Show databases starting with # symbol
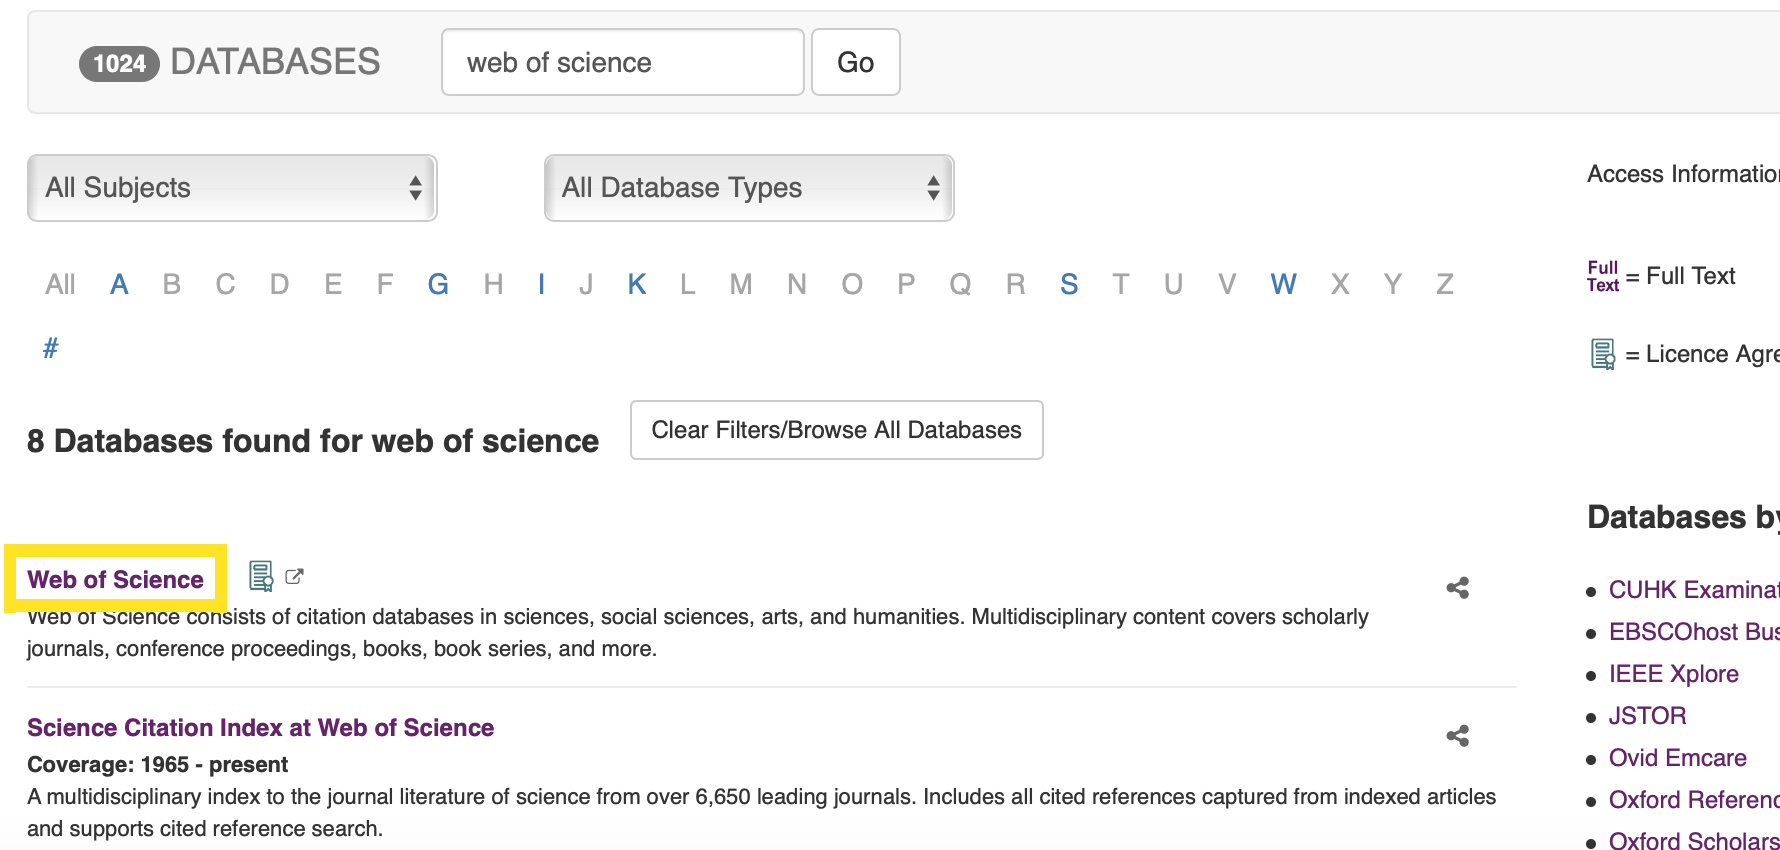The height and width of the screenshot is (850, 1780). [x=51, y=348]
